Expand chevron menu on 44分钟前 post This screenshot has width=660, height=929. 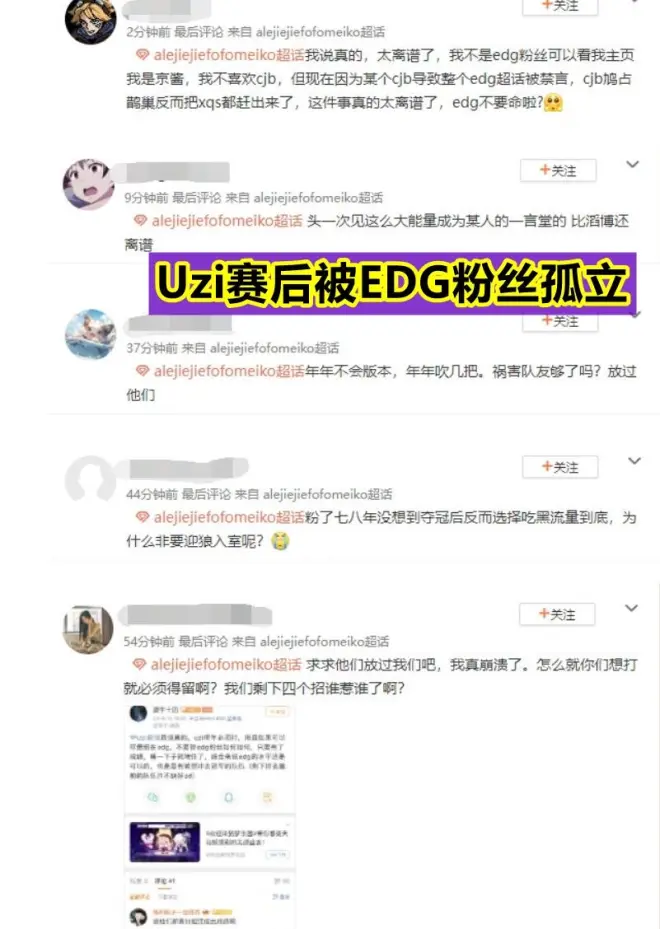coord(634,461)
